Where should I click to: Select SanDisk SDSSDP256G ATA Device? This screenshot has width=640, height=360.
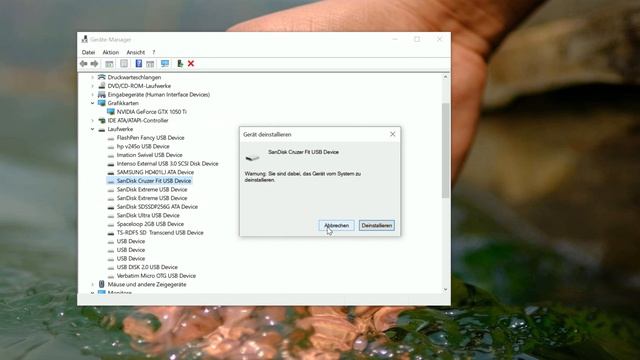point(157,207)
